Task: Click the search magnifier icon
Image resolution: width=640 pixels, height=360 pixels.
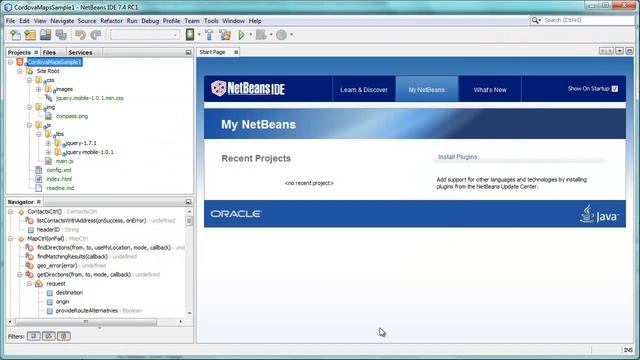Action: 536,20
